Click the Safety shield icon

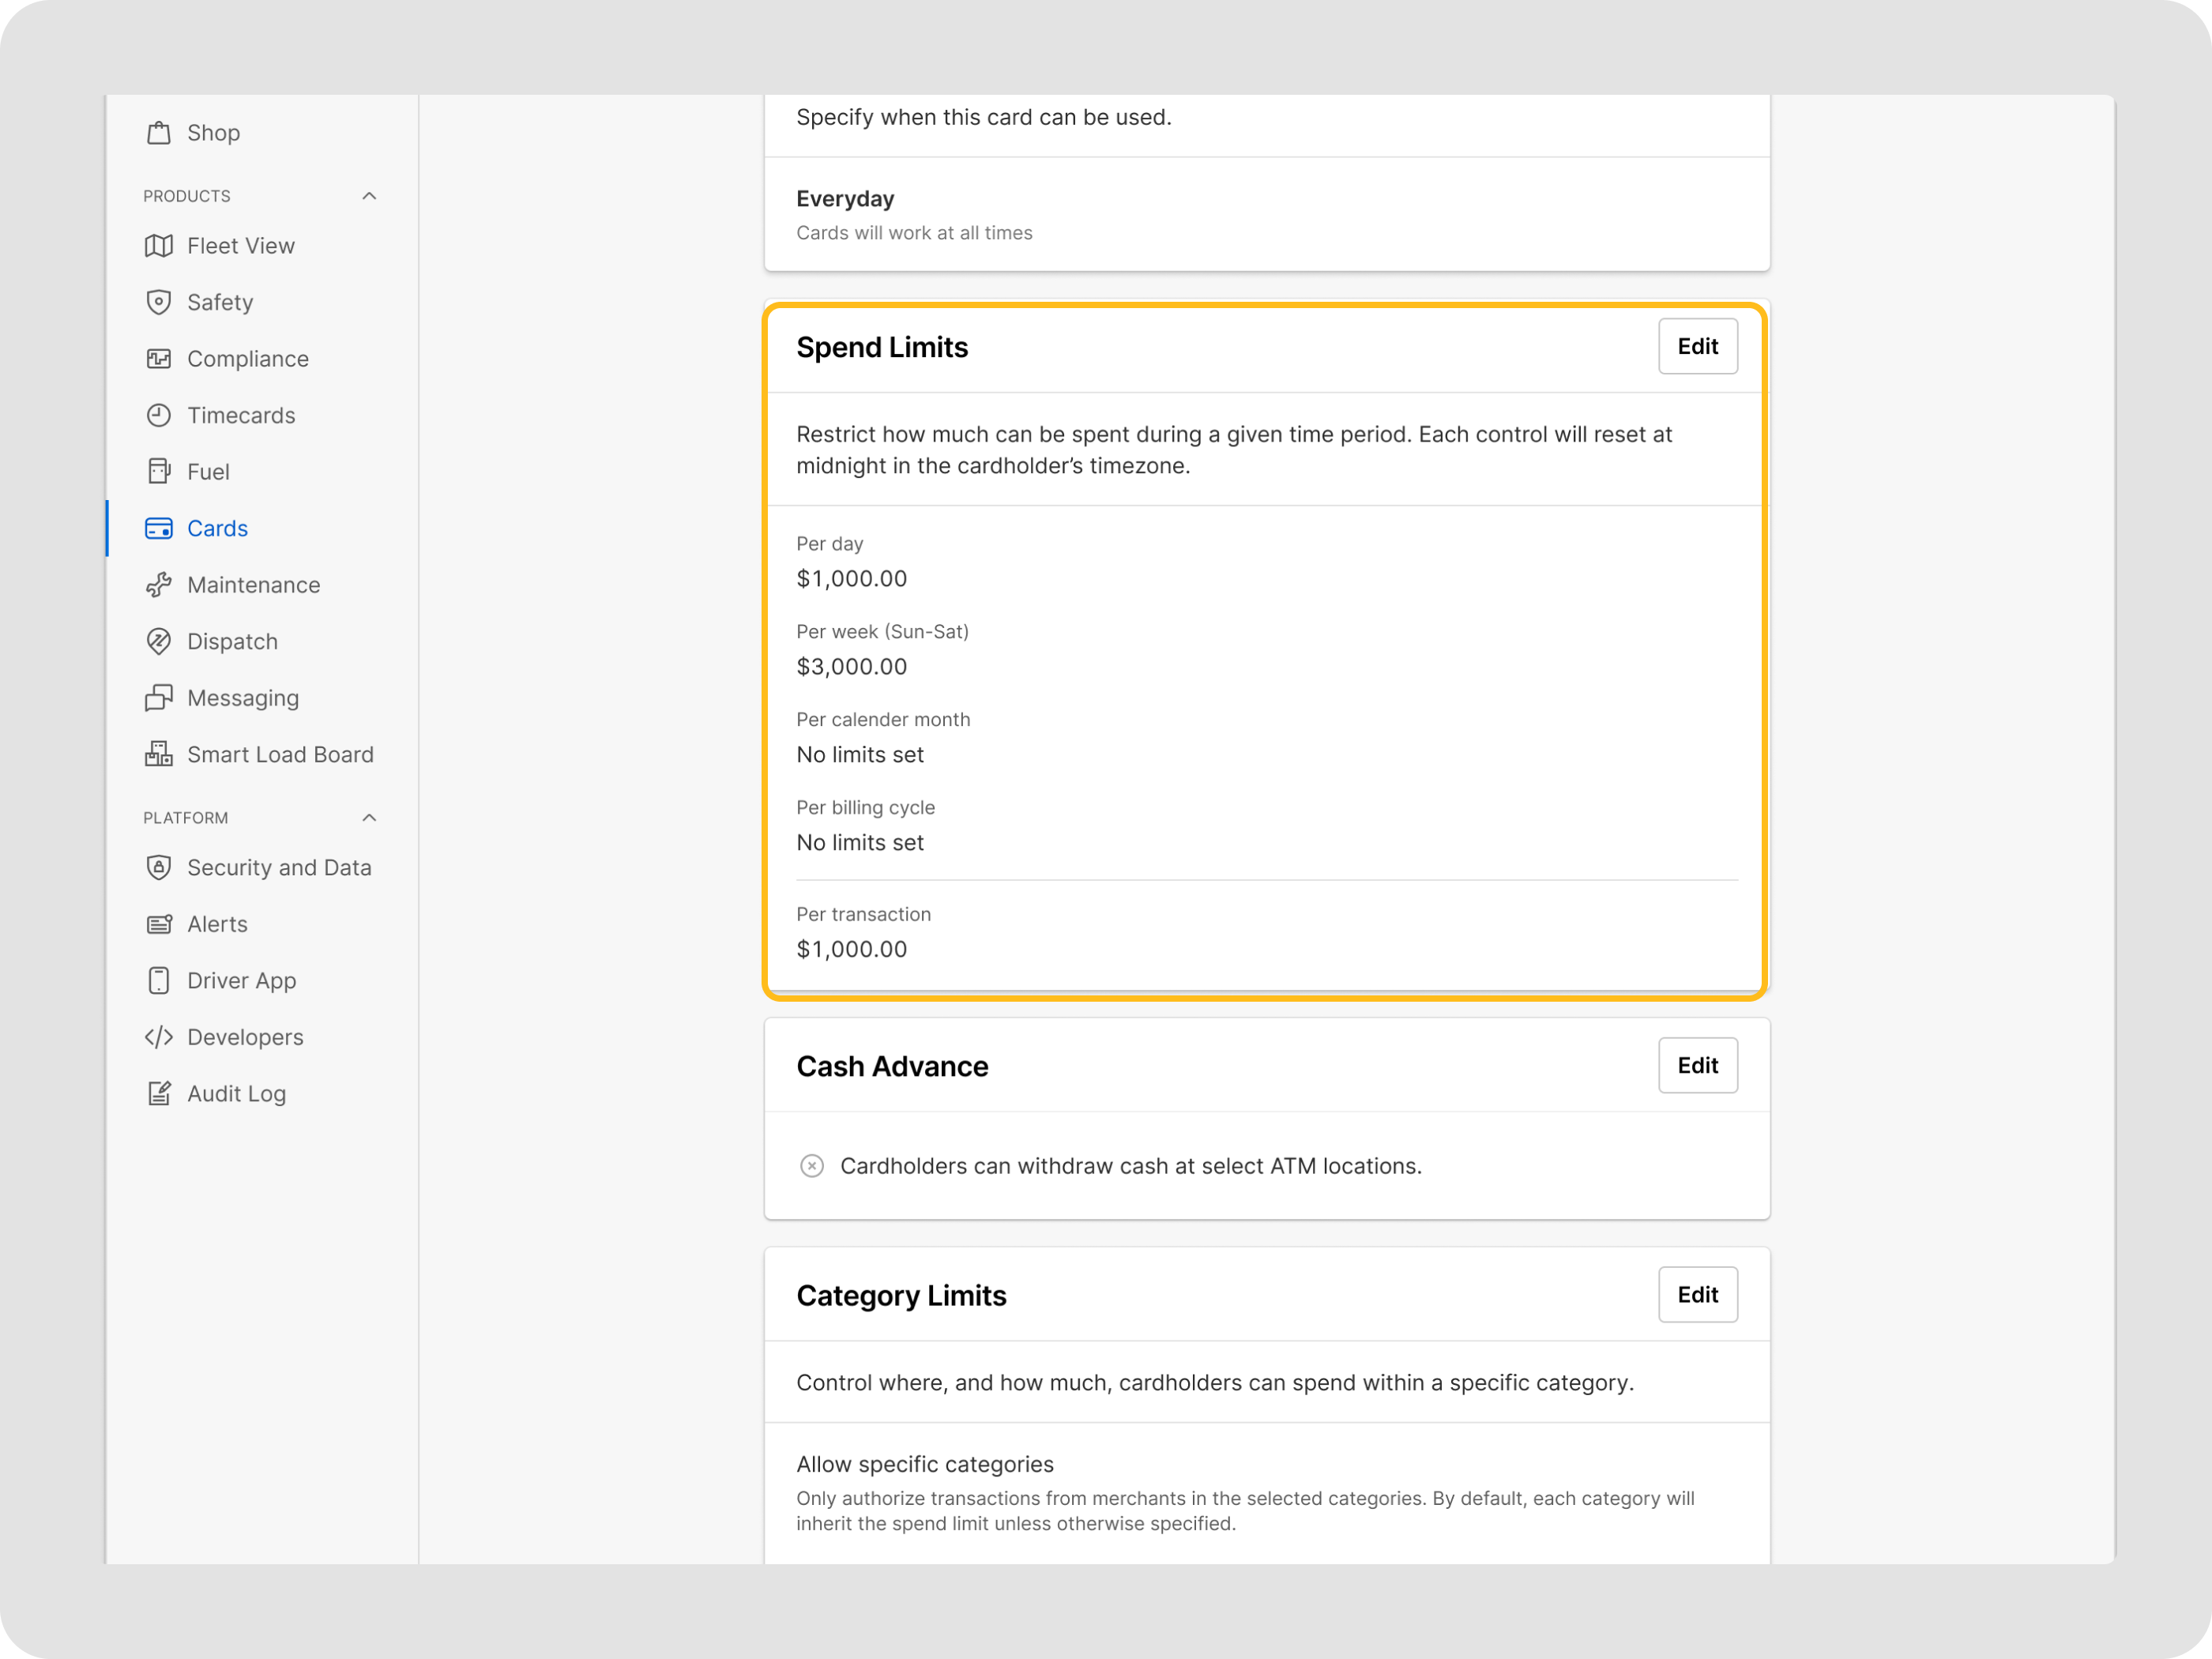pyautogui.click(x=160, y=302)
